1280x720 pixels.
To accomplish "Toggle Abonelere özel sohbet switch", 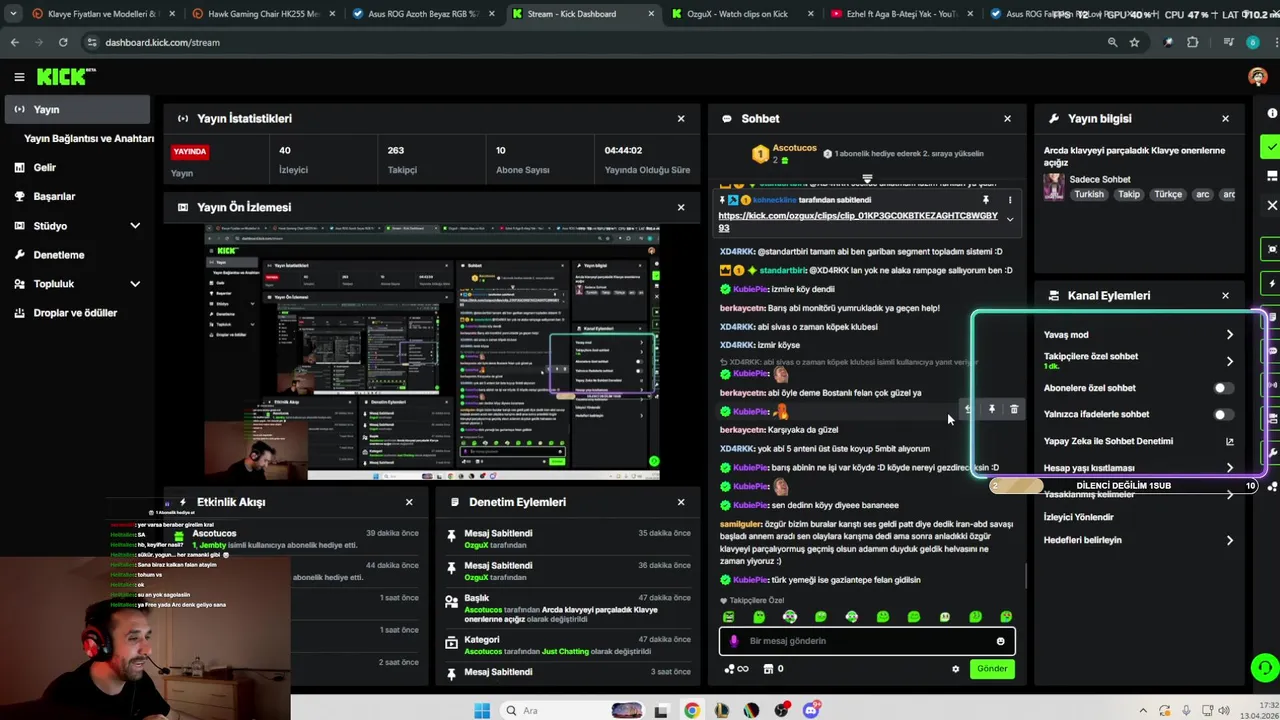I will [x=1223, y=388].
